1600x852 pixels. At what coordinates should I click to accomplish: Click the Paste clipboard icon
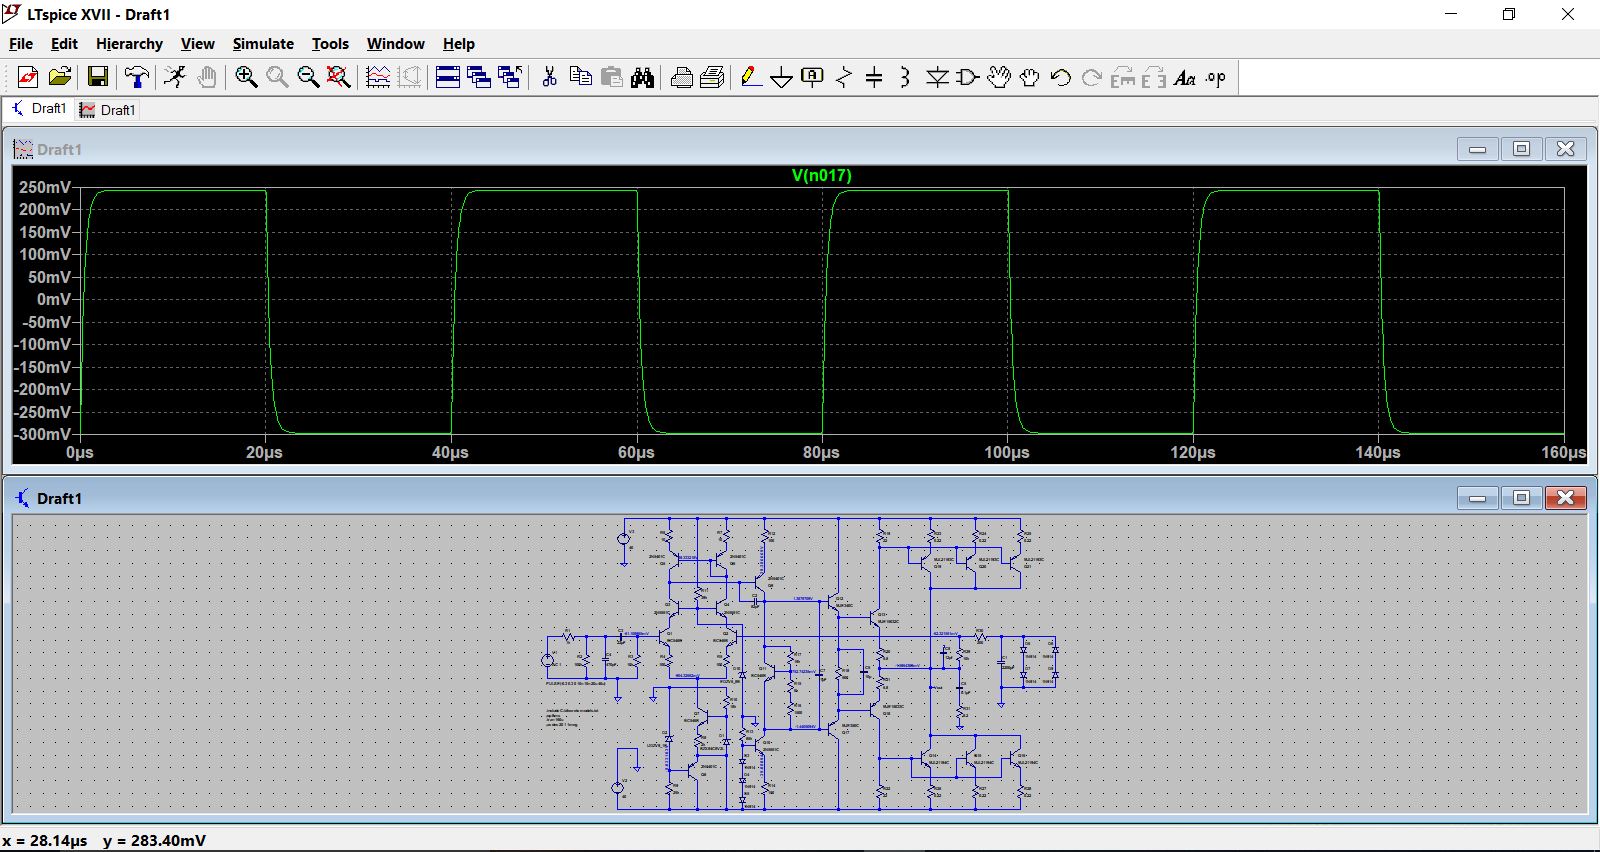612,77
